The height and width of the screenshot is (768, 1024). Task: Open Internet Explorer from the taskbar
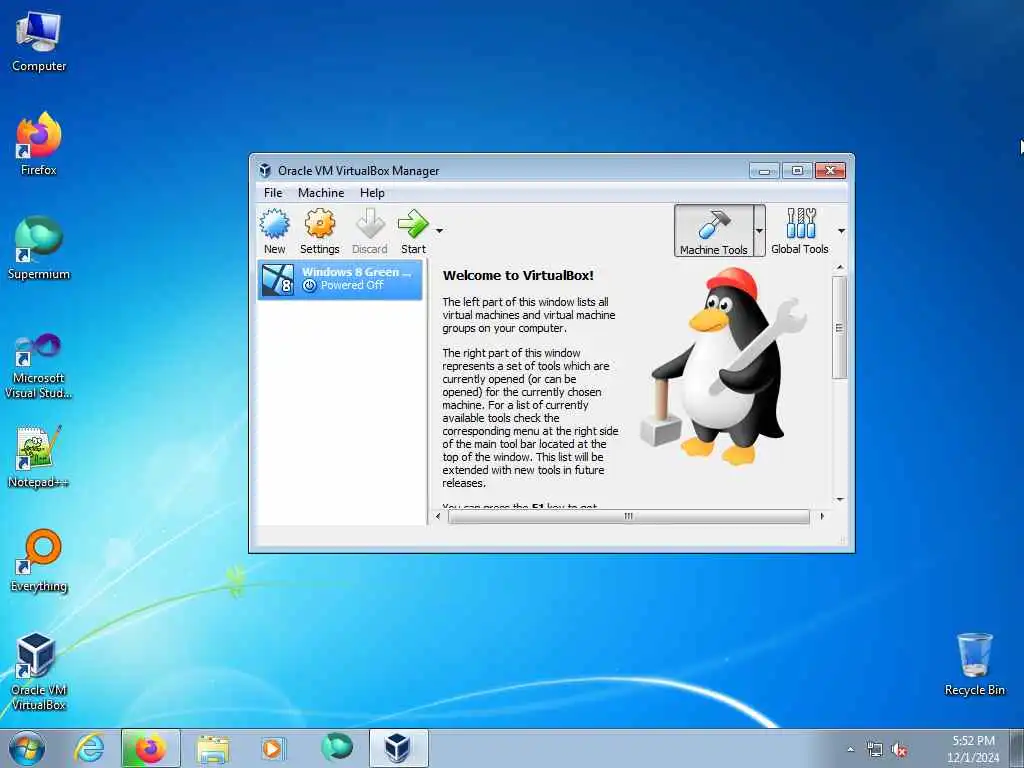point(89,748)
